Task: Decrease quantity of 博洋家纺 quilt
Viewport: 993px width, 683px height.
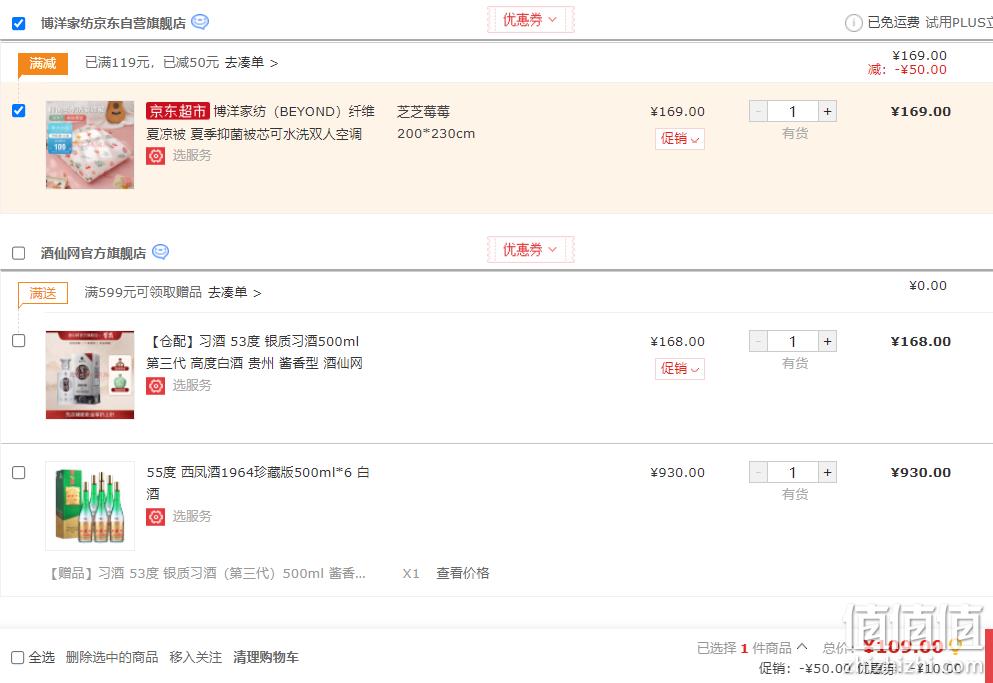Action: [758, 112]
